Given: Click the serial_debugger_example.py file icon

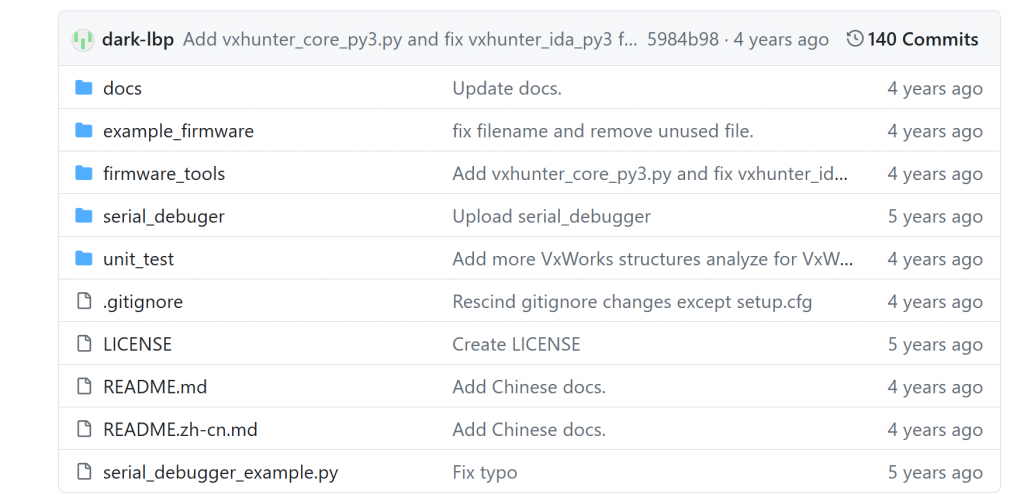Looking at the screenshot, I should [x=84, y=472].
